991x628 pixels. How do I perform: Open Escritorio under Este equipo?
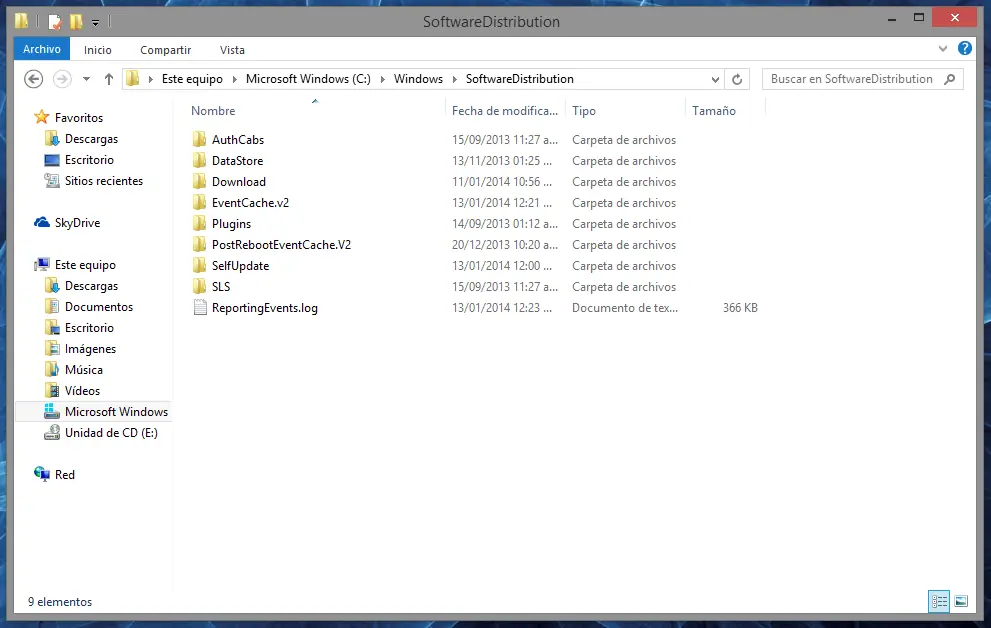tap(89, 327)
